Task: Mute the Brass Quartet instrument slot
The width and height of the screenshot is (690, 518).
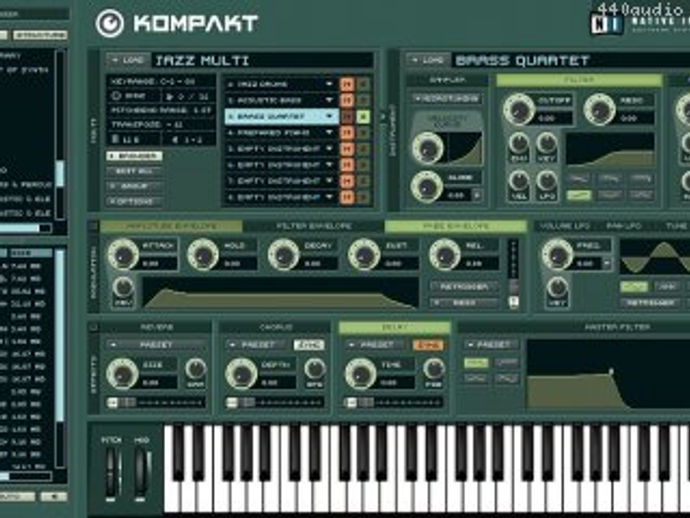Action: click(347, 117)
